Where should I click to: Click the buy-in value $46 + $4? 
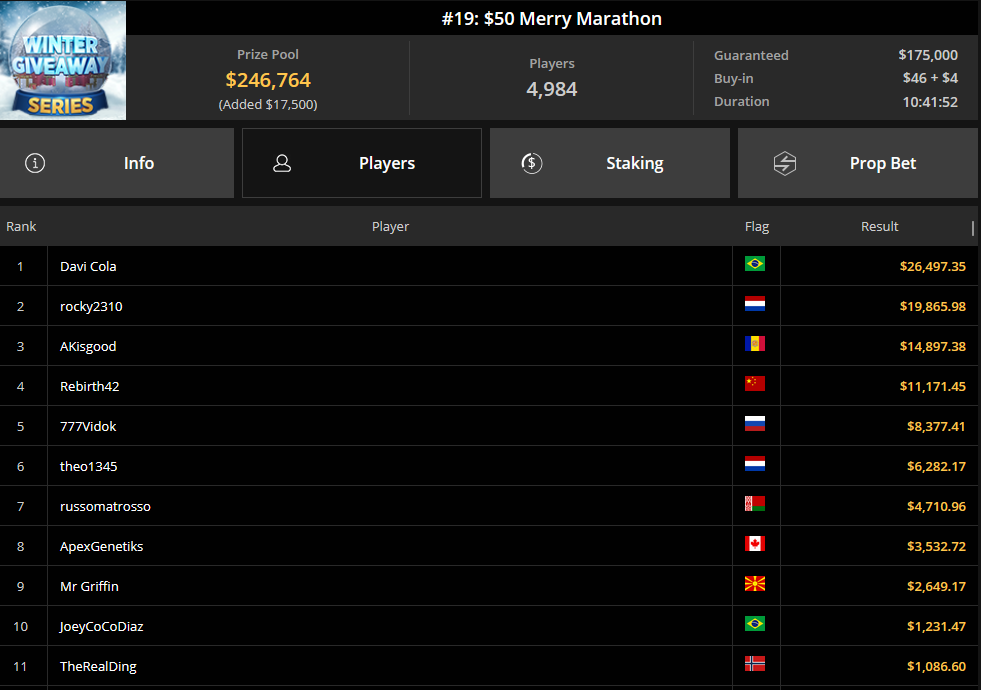click(x=930, y=78)
